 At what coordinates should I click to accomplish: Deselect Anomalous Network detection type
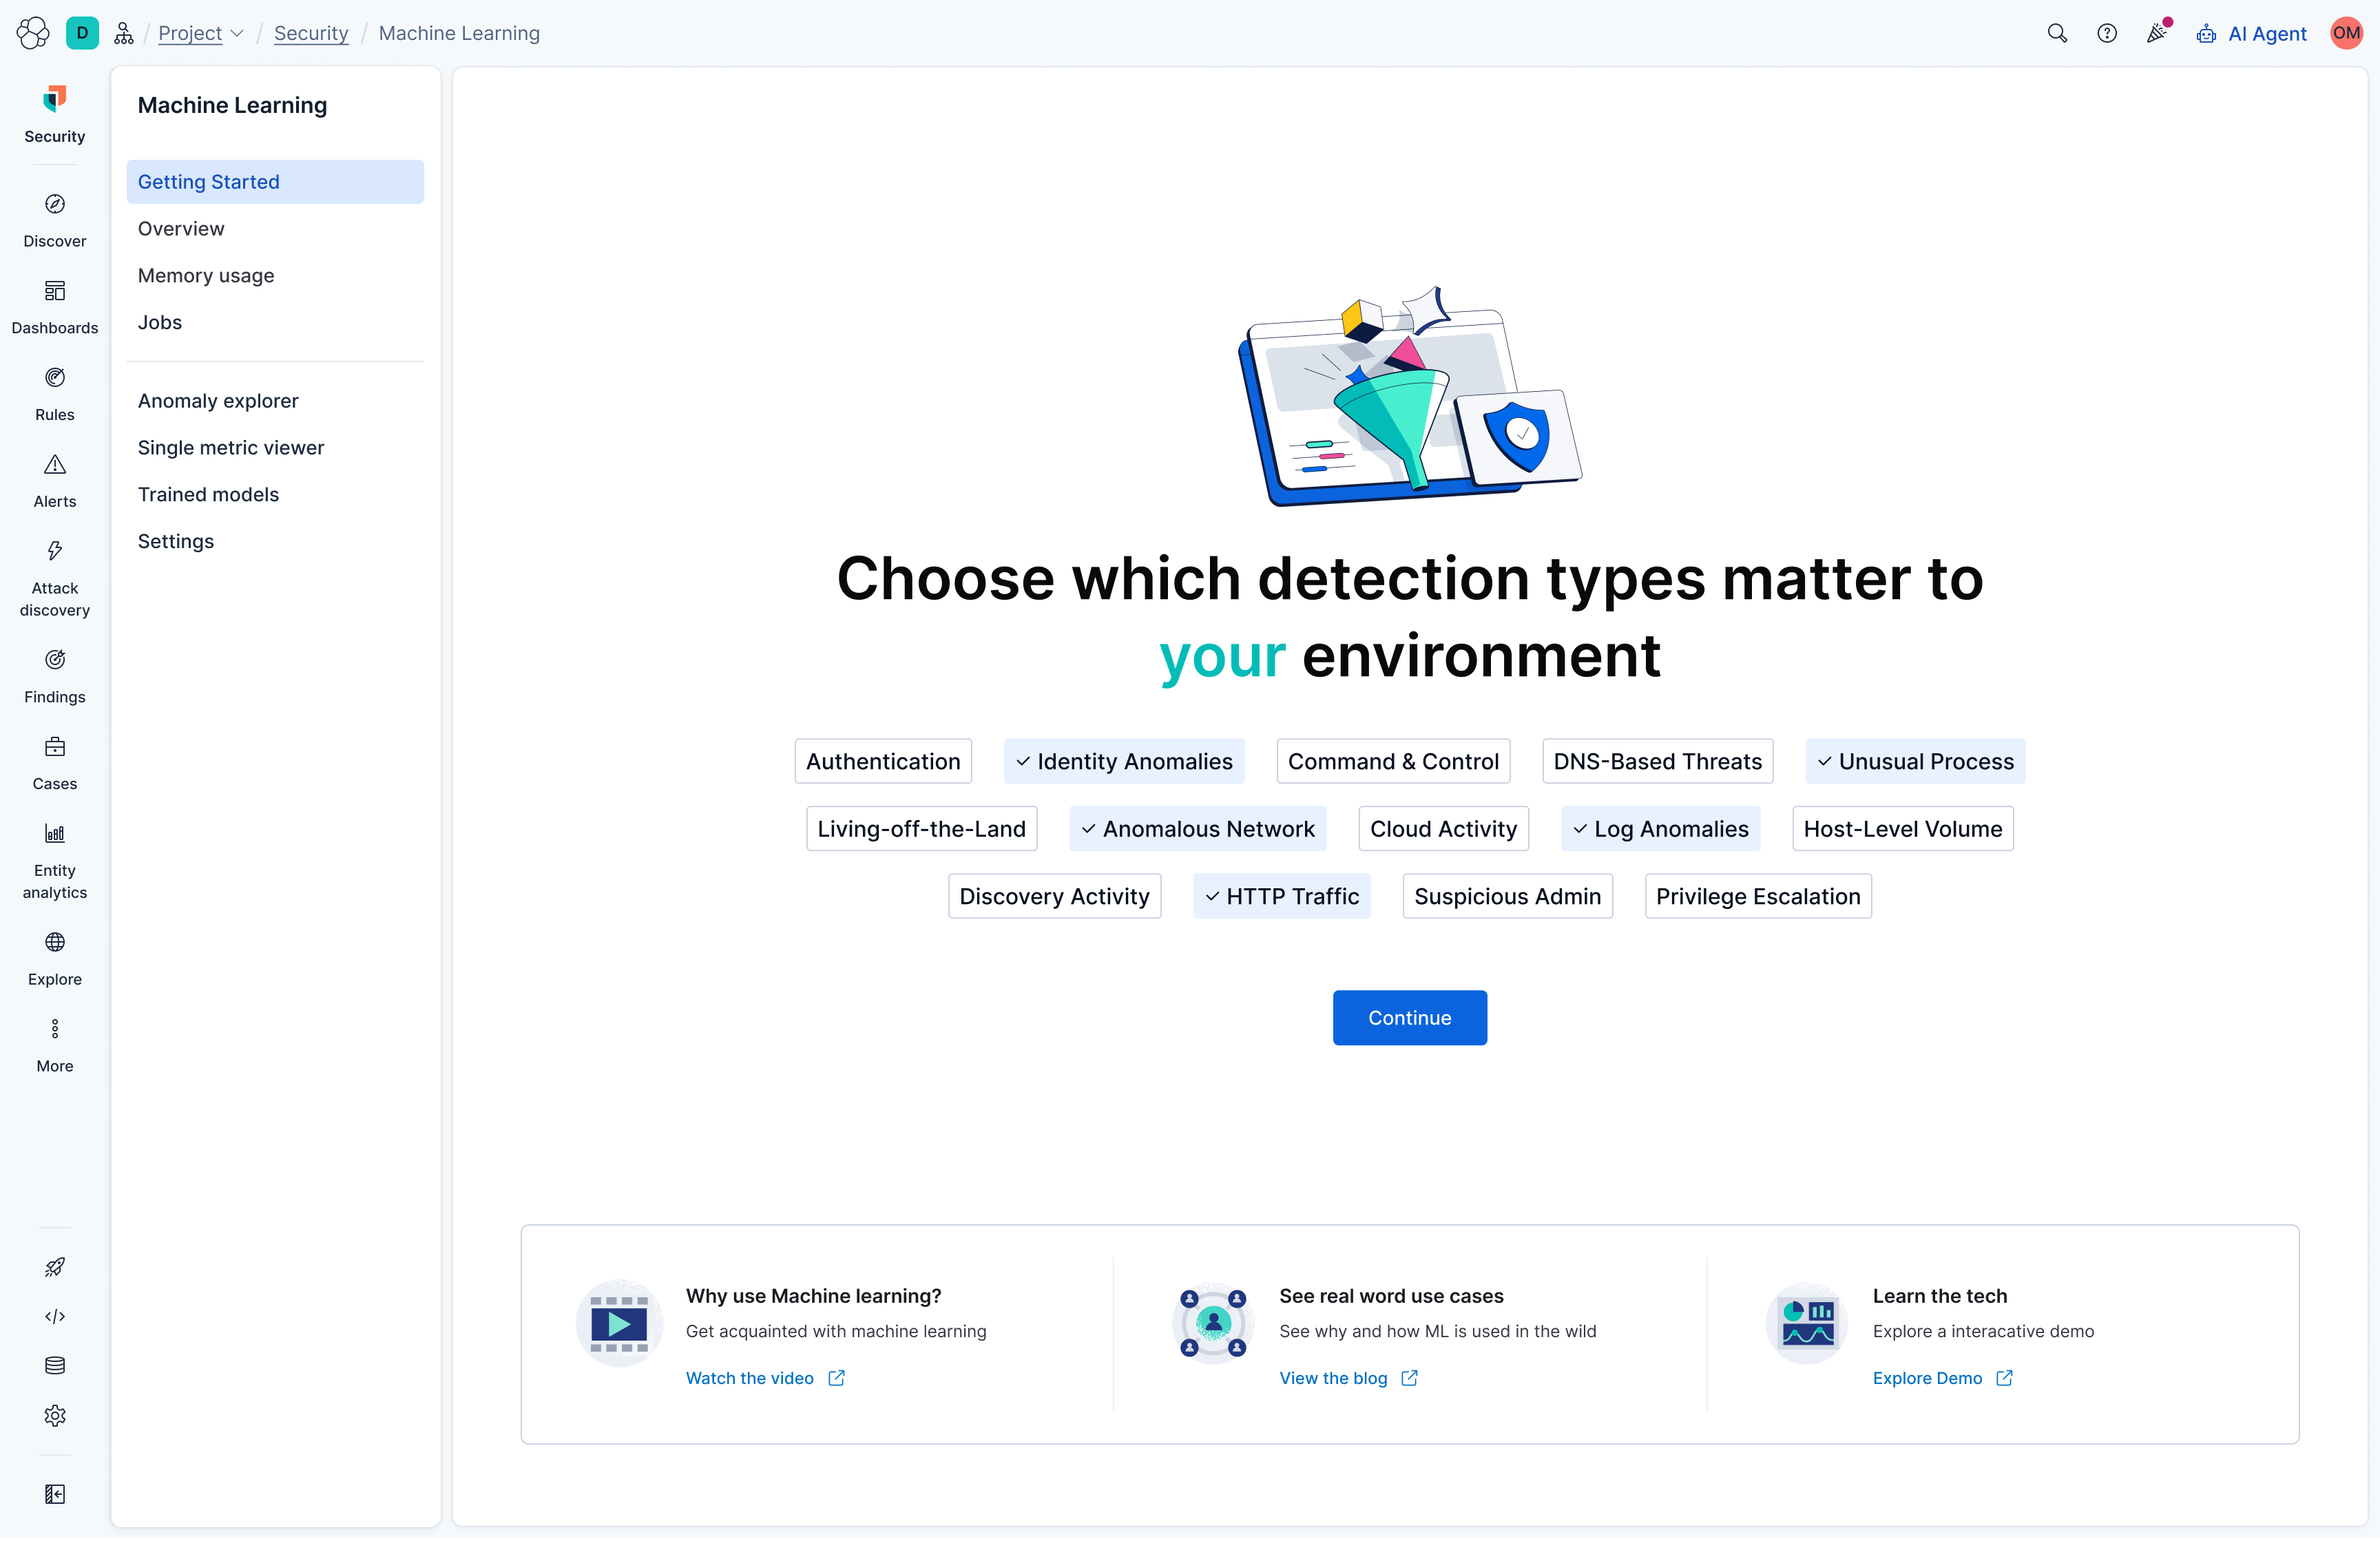coord(1198,828)
